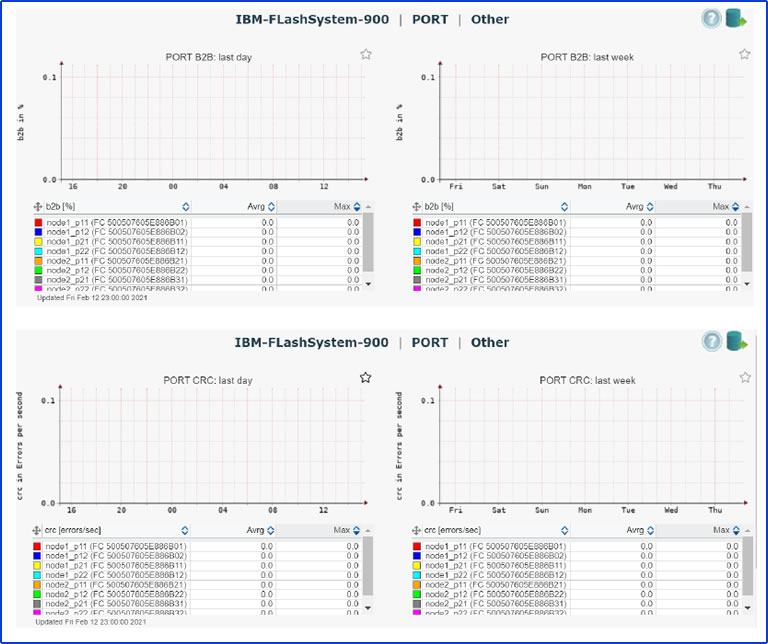Click scroll down arrow in B2B last week legend

pyautogui.click(x=747, y=284)
